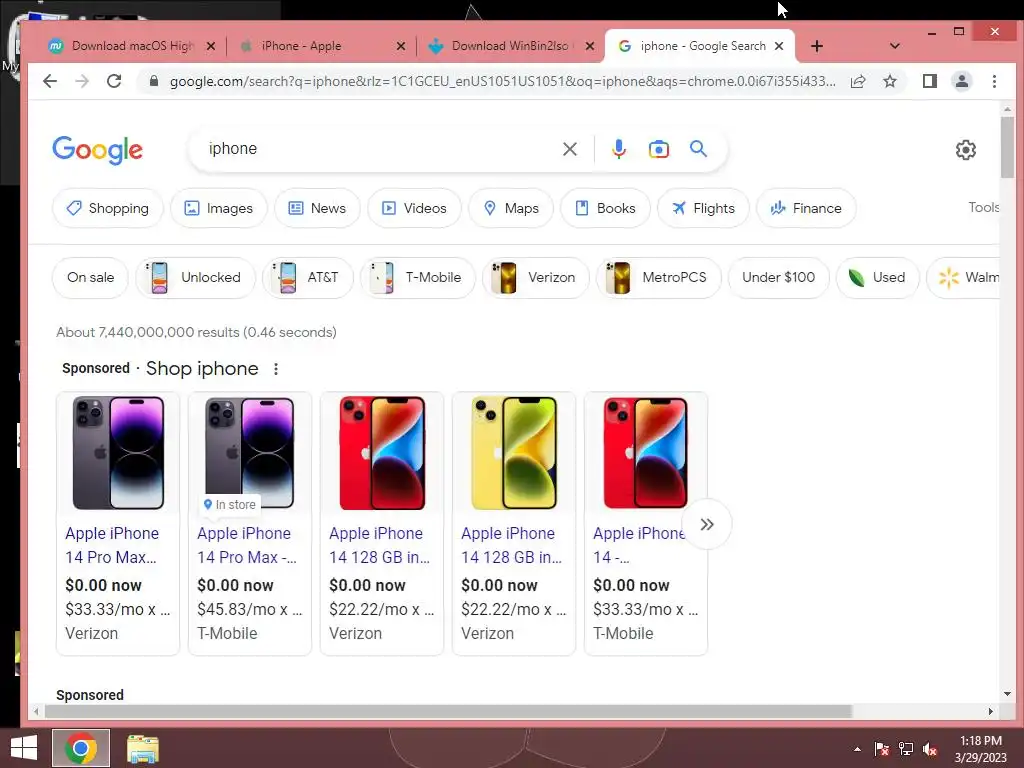This screenshot has width=1024, height=768.
Task: Open the tab search dropdown chevron
Action: click(x=895, y=46)
